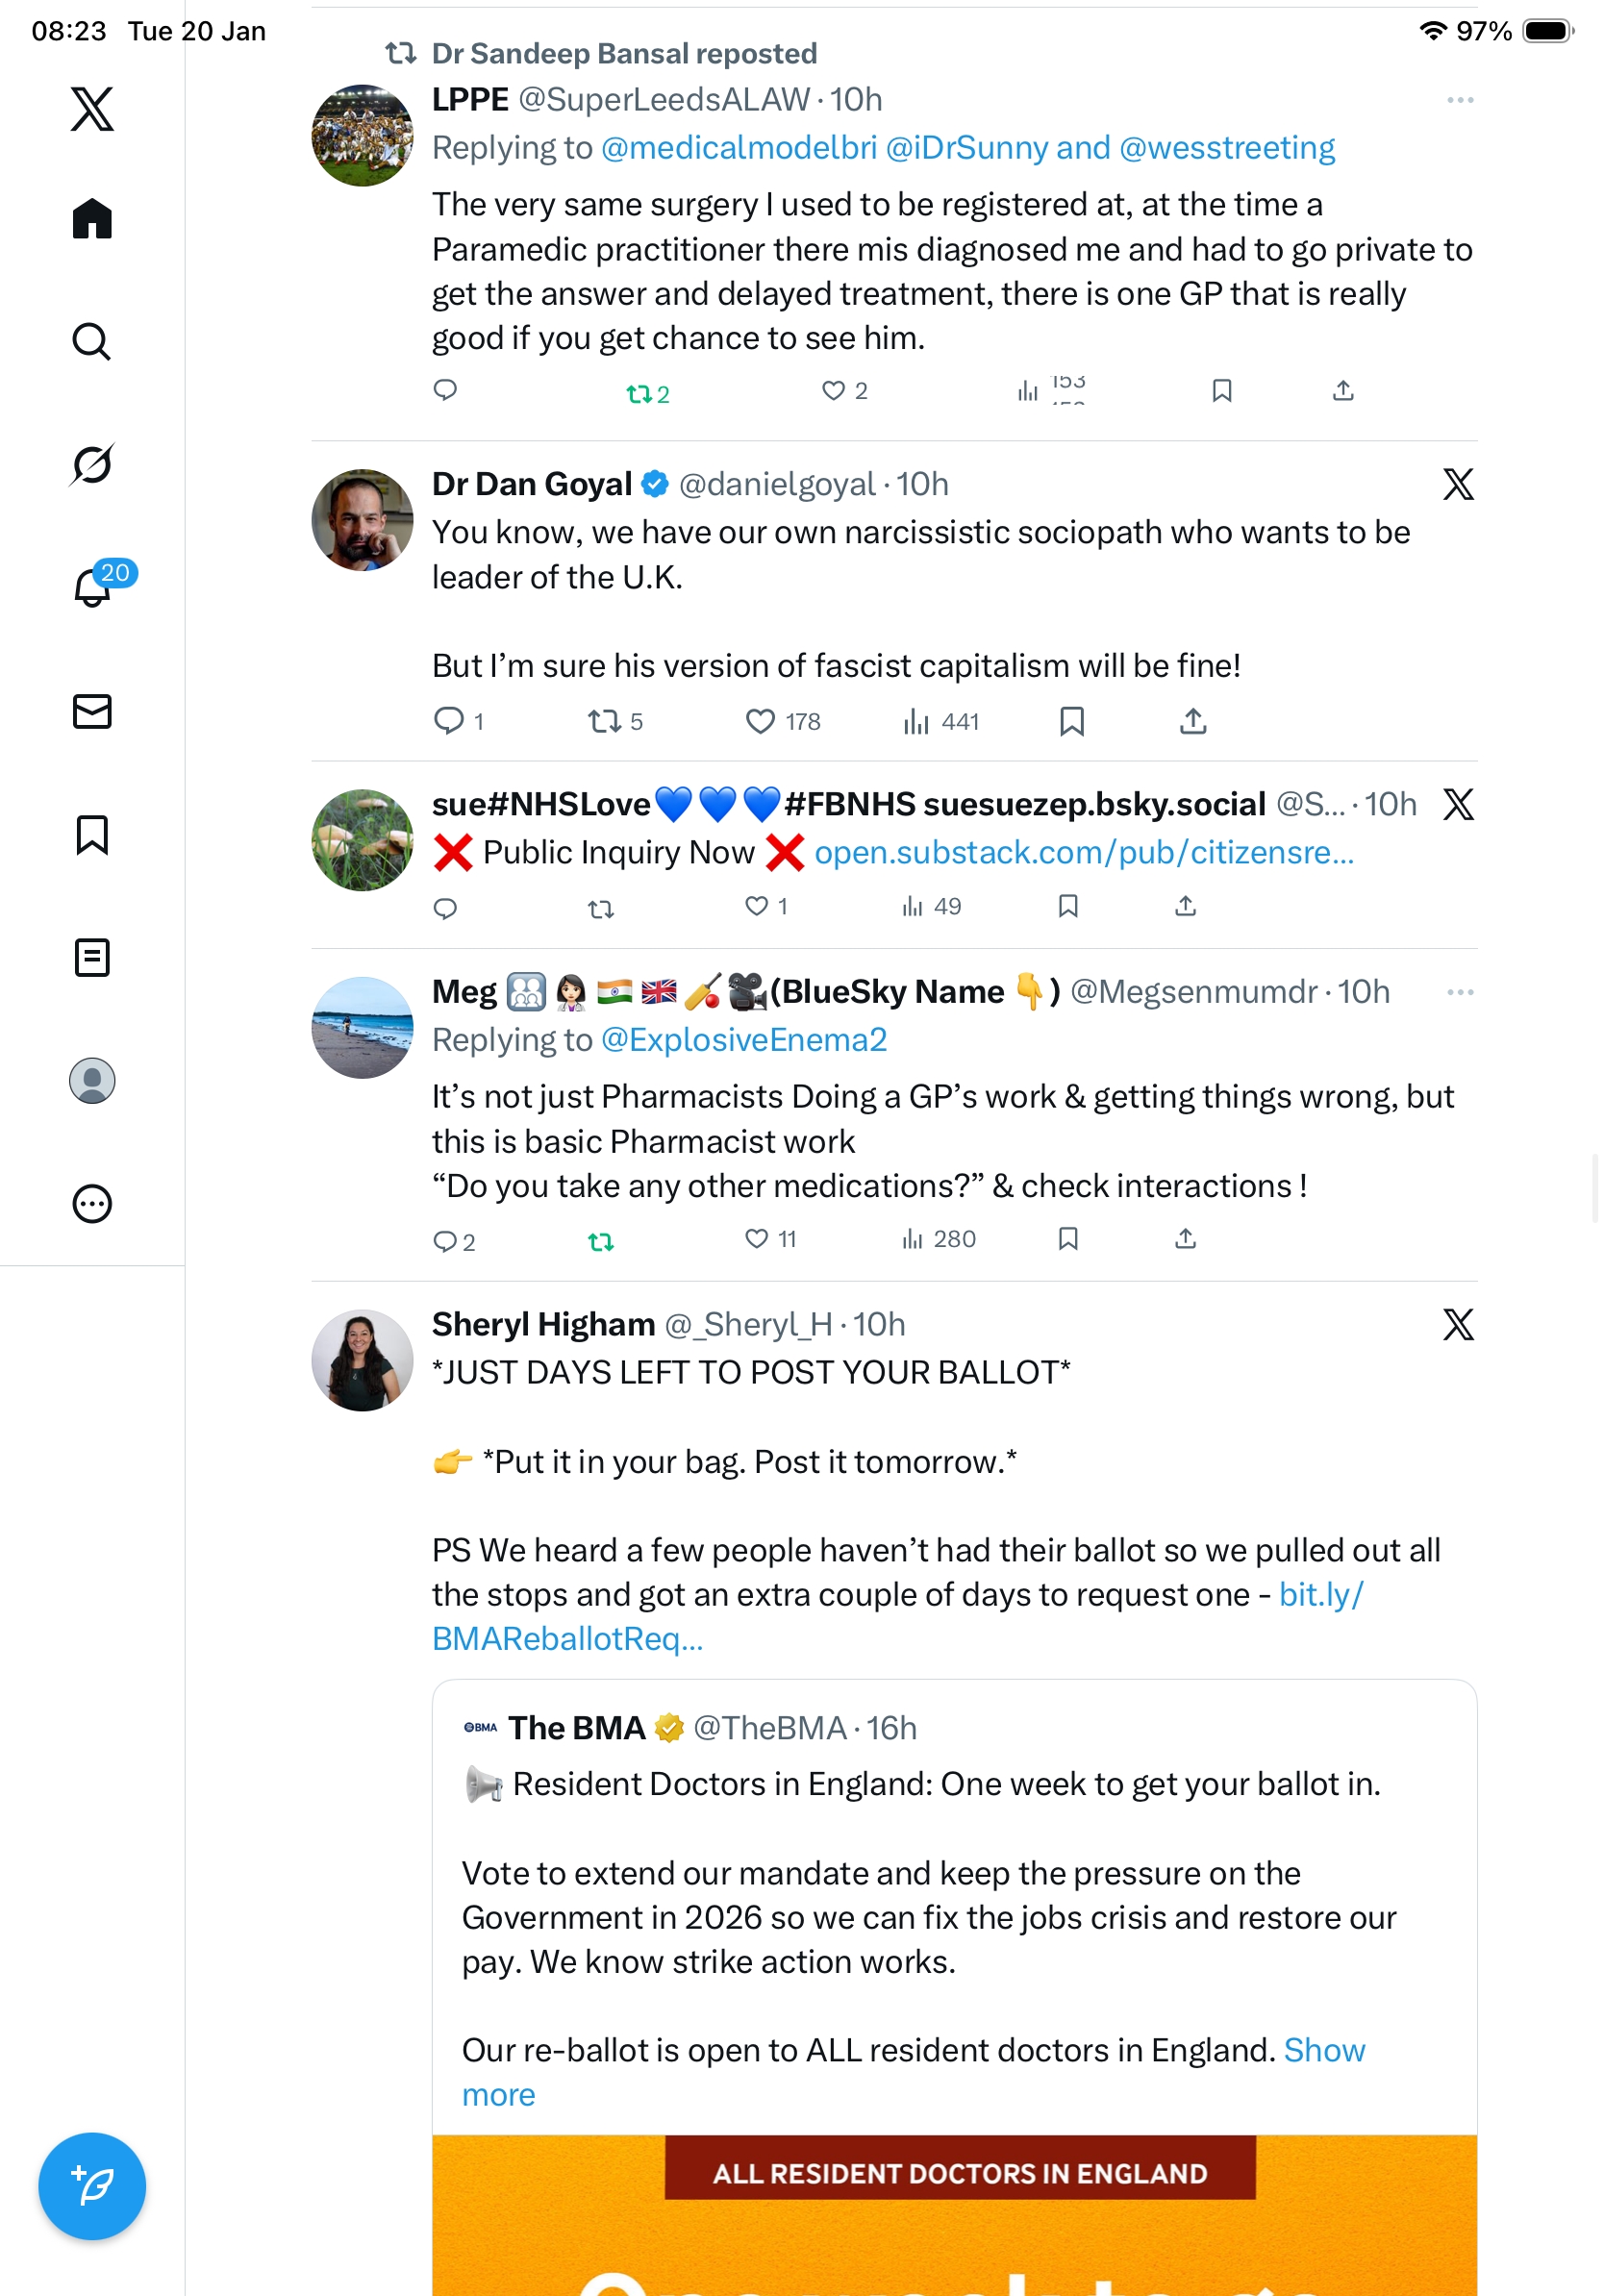Go to Home feed icon
The height and width of the screenshot is (2296, 1604).
point(92,218)
